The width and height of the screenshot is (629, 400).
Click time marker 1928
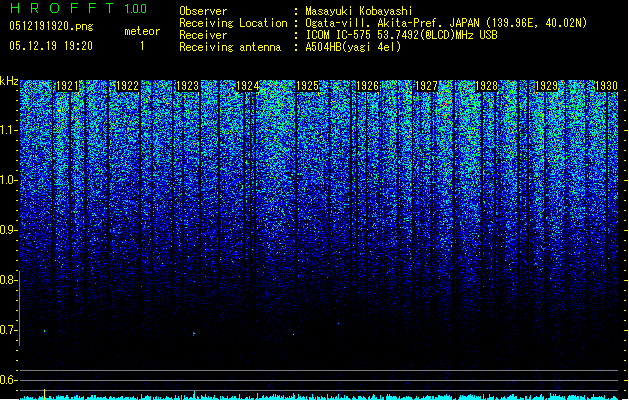pos(486,86)
